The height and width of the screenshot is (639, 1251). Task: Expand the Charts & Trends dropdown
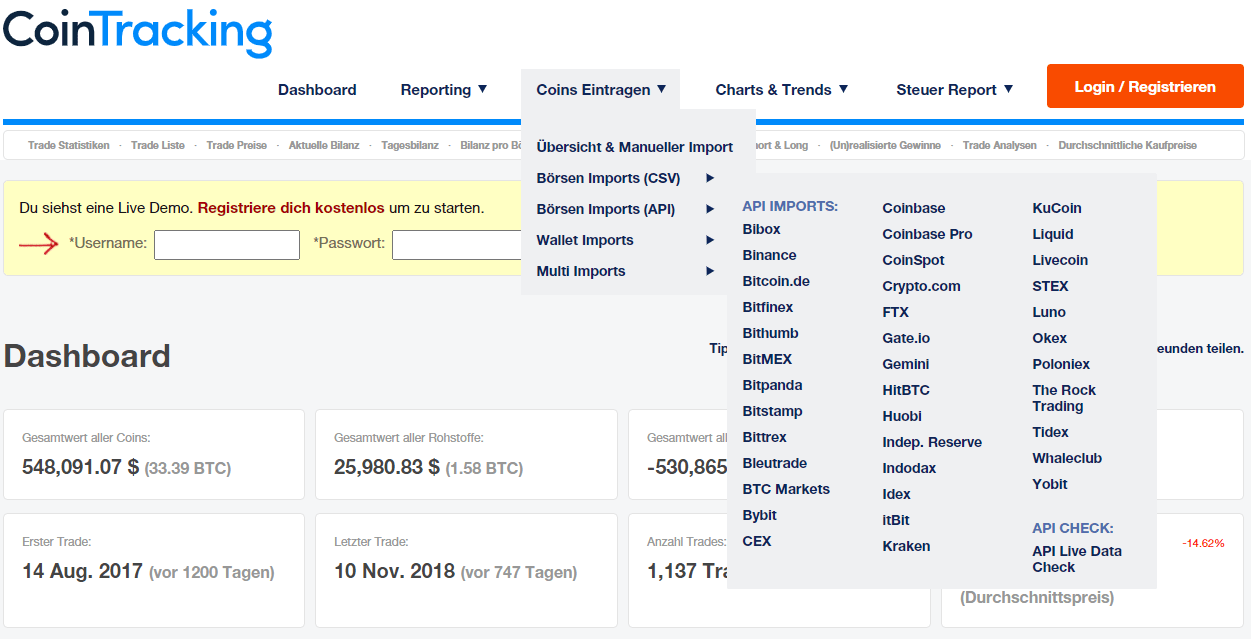point(781,89)
